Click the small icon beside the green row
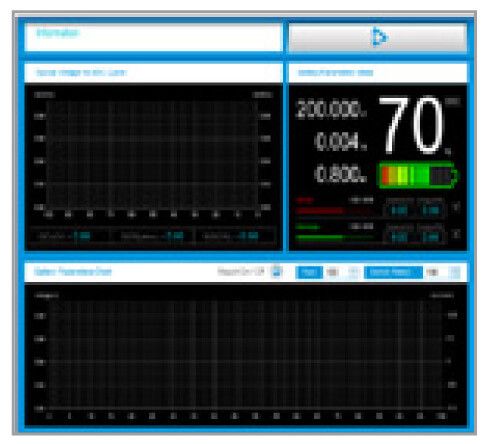Image resolution: width=487 pixels, height=444 pixels. point(456,233)
